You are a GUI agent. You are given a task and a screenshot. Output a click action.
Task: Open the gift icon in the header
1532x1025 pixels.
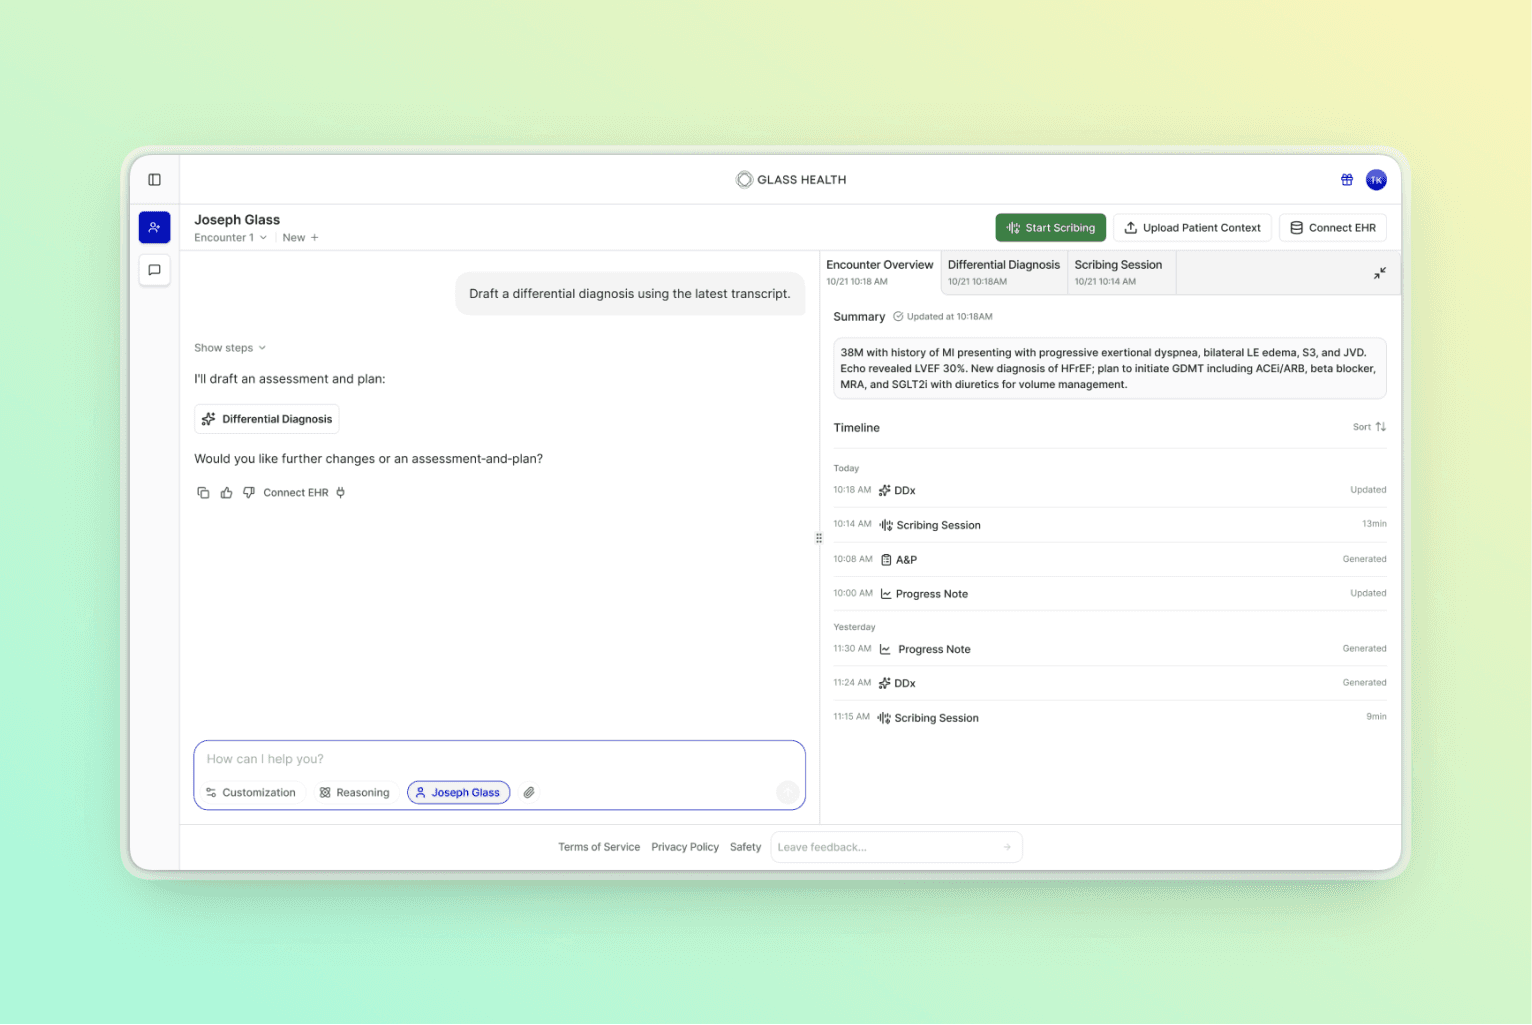click(x=1347, y=180)
